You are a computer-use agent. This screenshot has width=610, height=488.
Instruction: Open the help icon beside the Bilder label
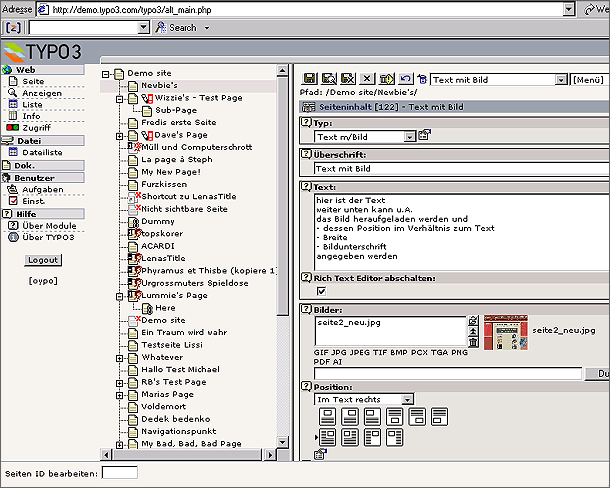coord(306,309)
